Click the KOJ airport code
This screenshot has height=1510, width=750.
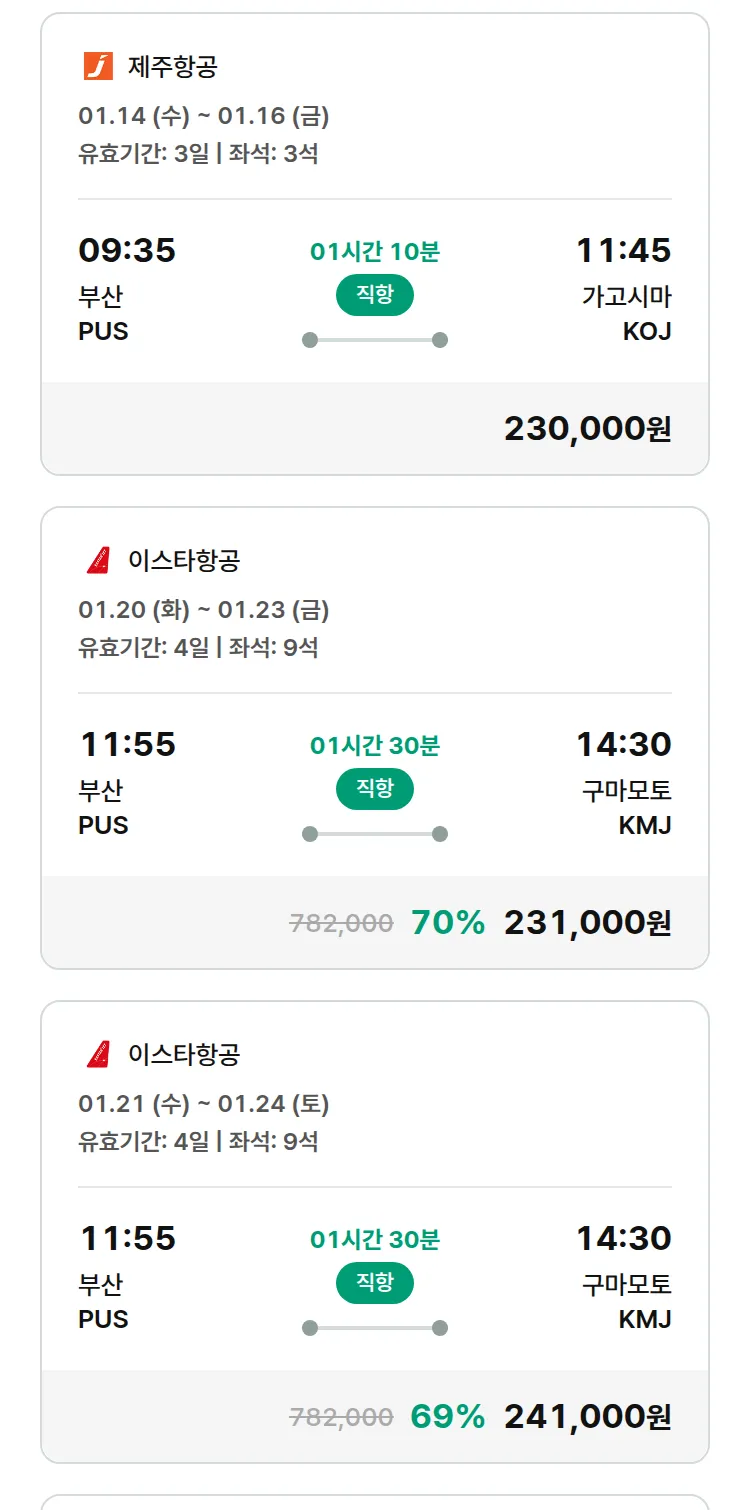pos(646,332)
